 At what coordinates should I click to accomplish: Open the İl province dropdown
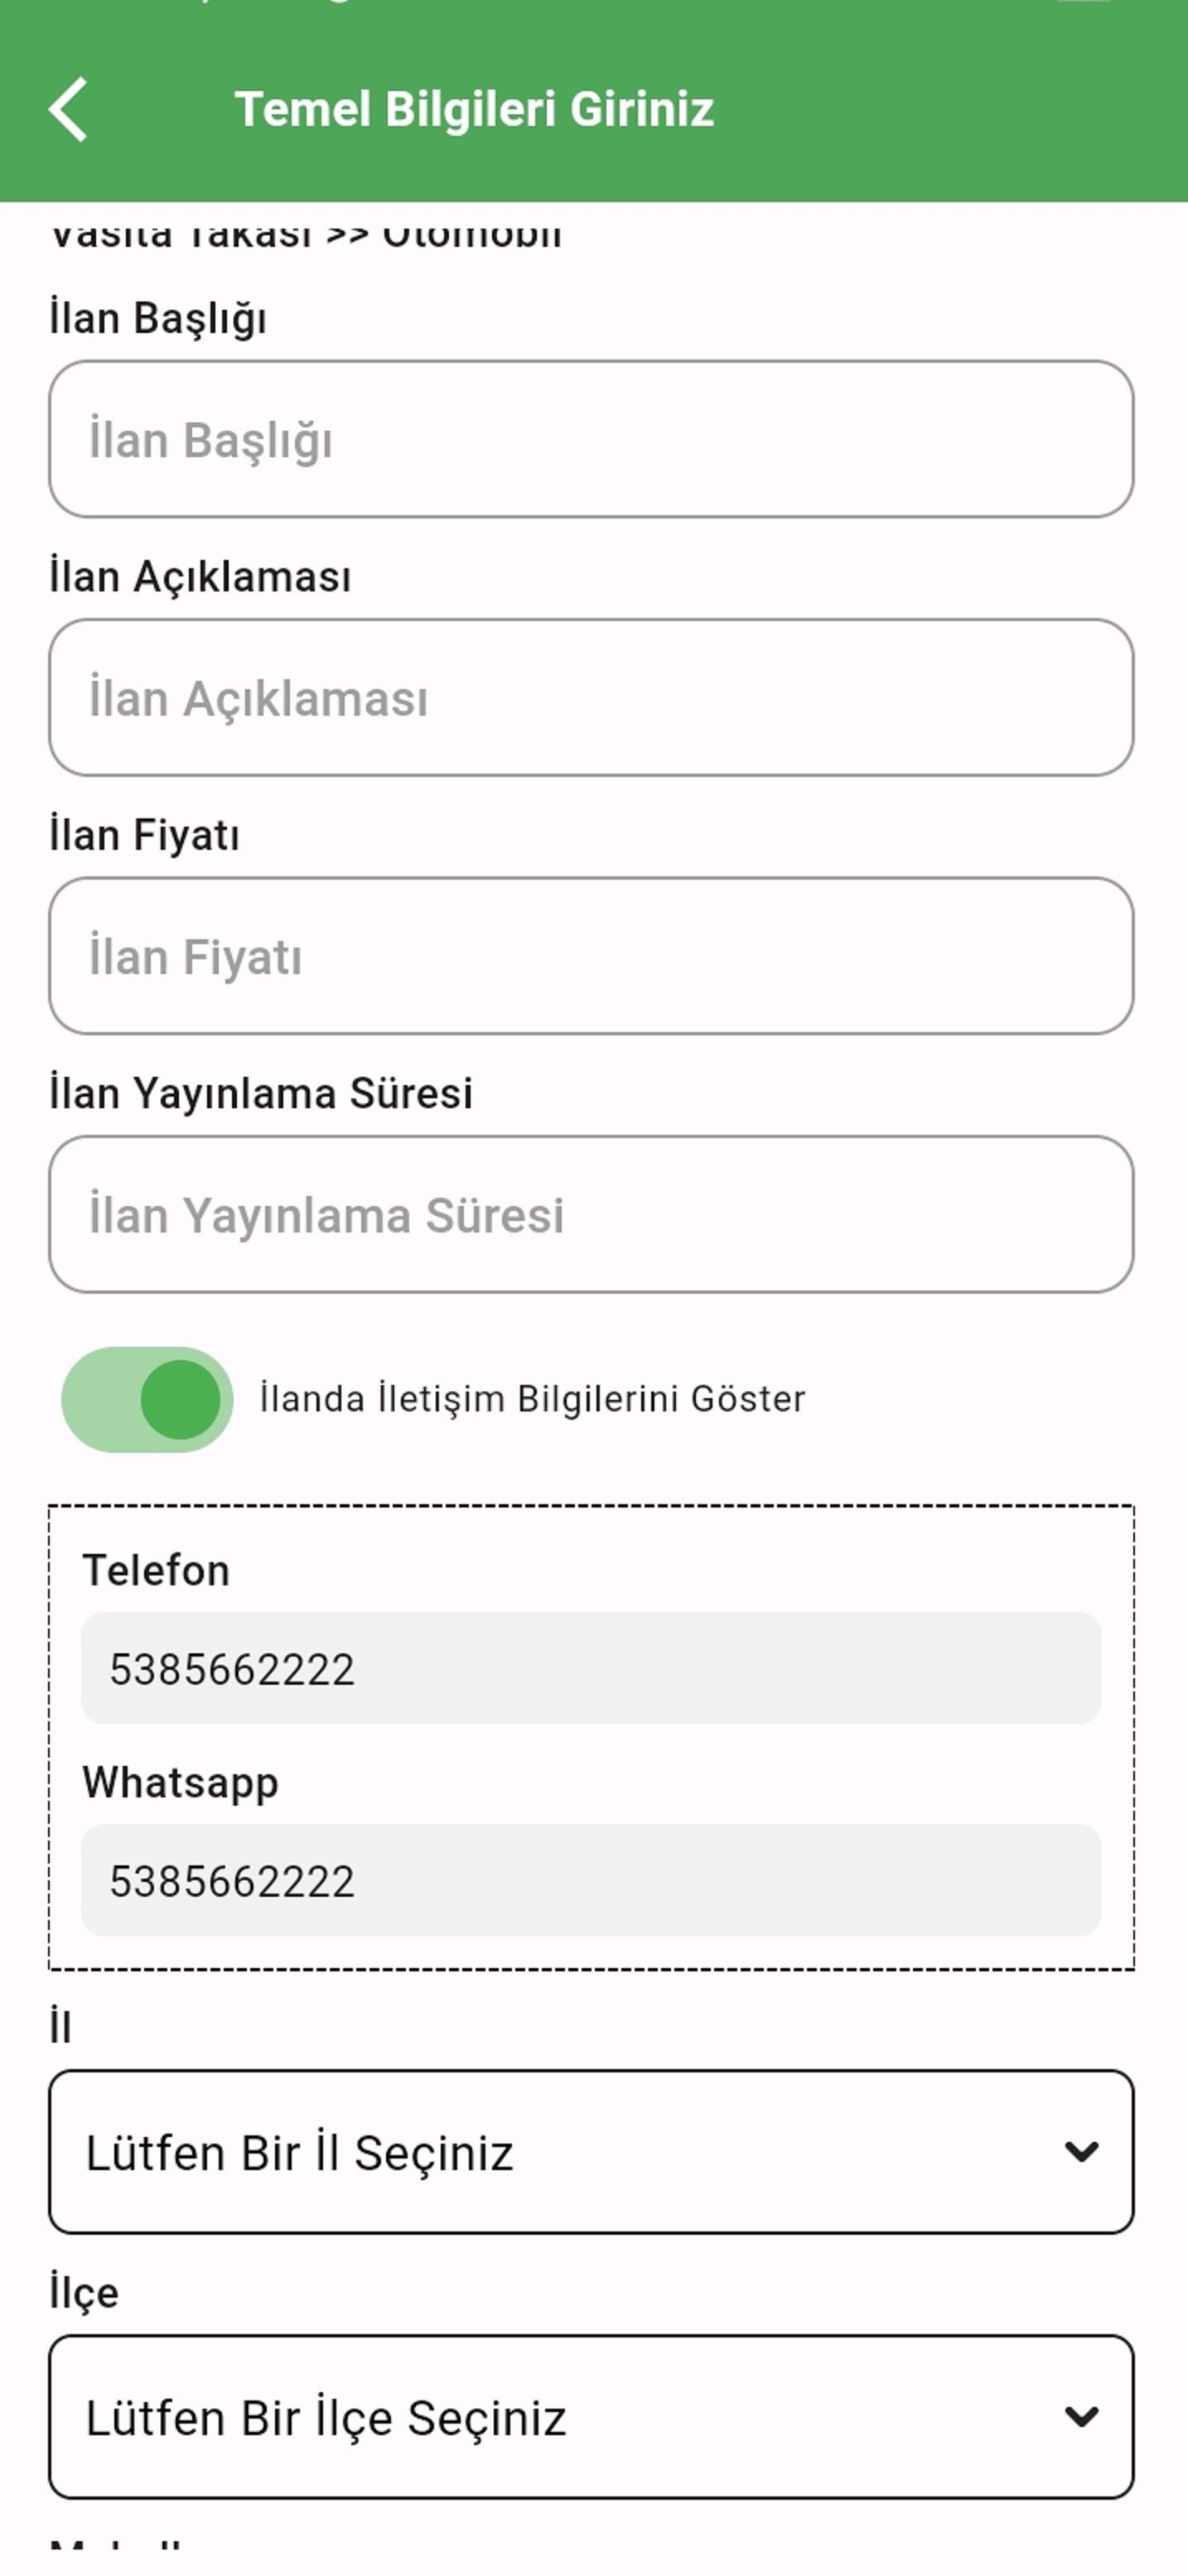591,2152
